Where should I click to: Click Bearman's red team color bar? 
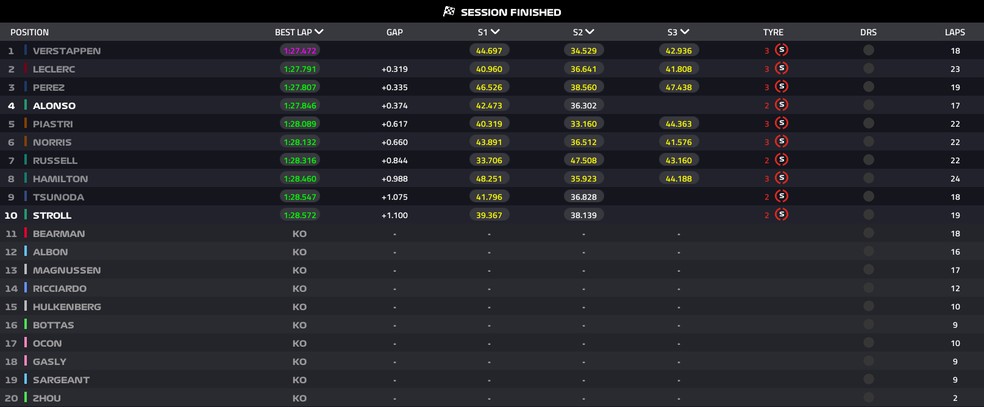coord(26,233)
